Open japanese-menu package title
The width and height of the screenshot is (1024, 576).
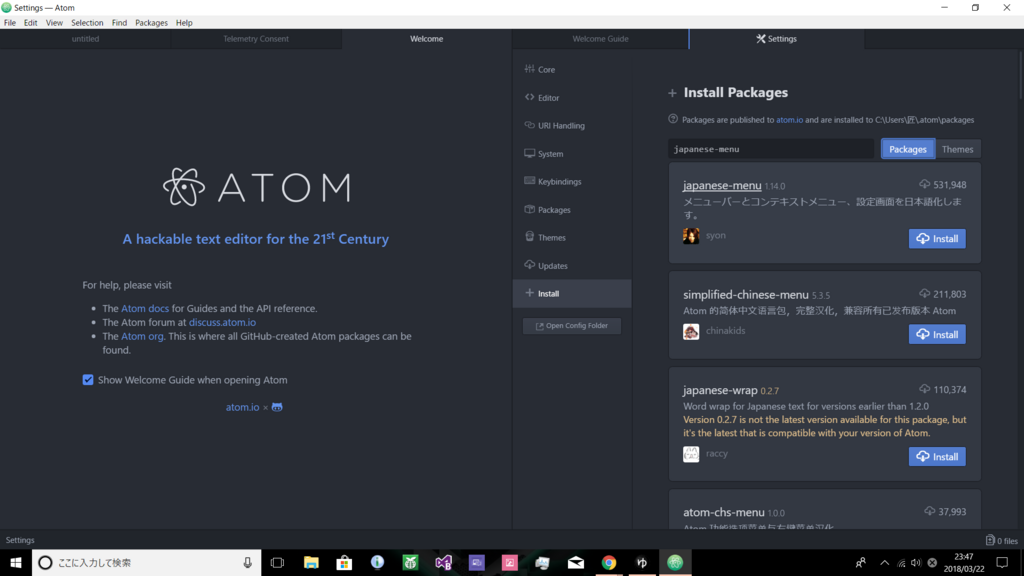(722, 185)
